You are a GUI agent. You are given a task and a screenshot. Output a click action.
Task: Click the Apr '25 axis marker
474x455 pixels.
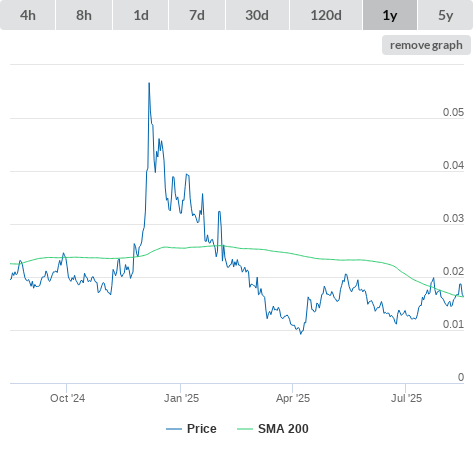point(293,398)
